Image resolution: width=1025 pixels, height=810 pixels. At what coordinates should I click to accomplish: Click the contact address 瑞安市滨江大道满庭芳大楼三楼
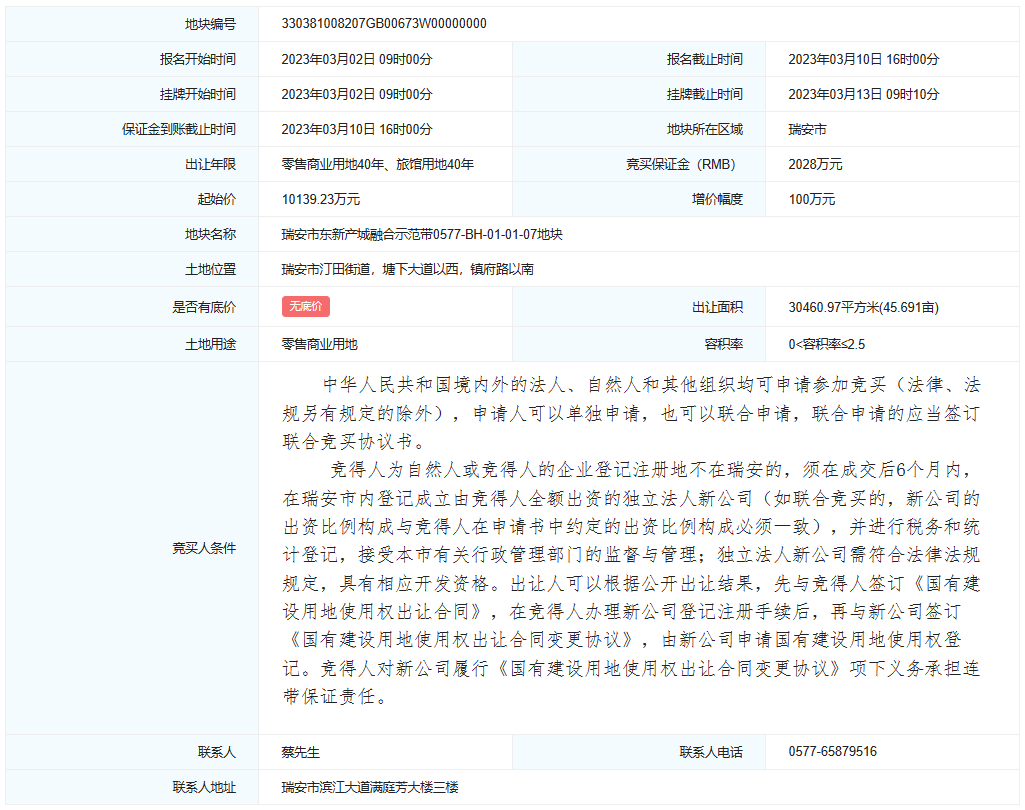370,788
